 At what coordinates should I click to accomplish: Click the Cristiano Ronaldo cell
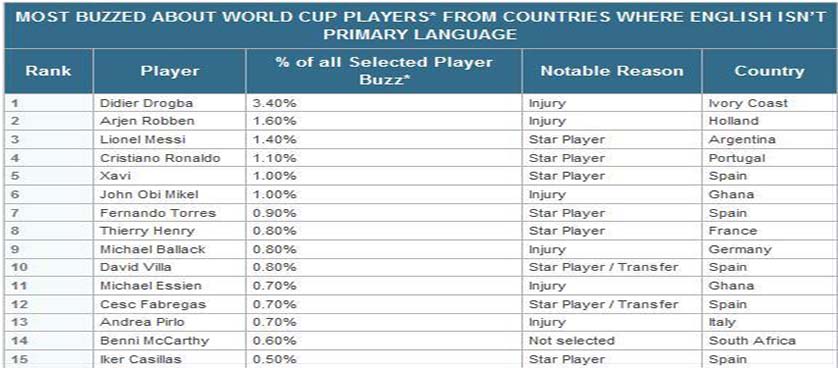[169, 158]
